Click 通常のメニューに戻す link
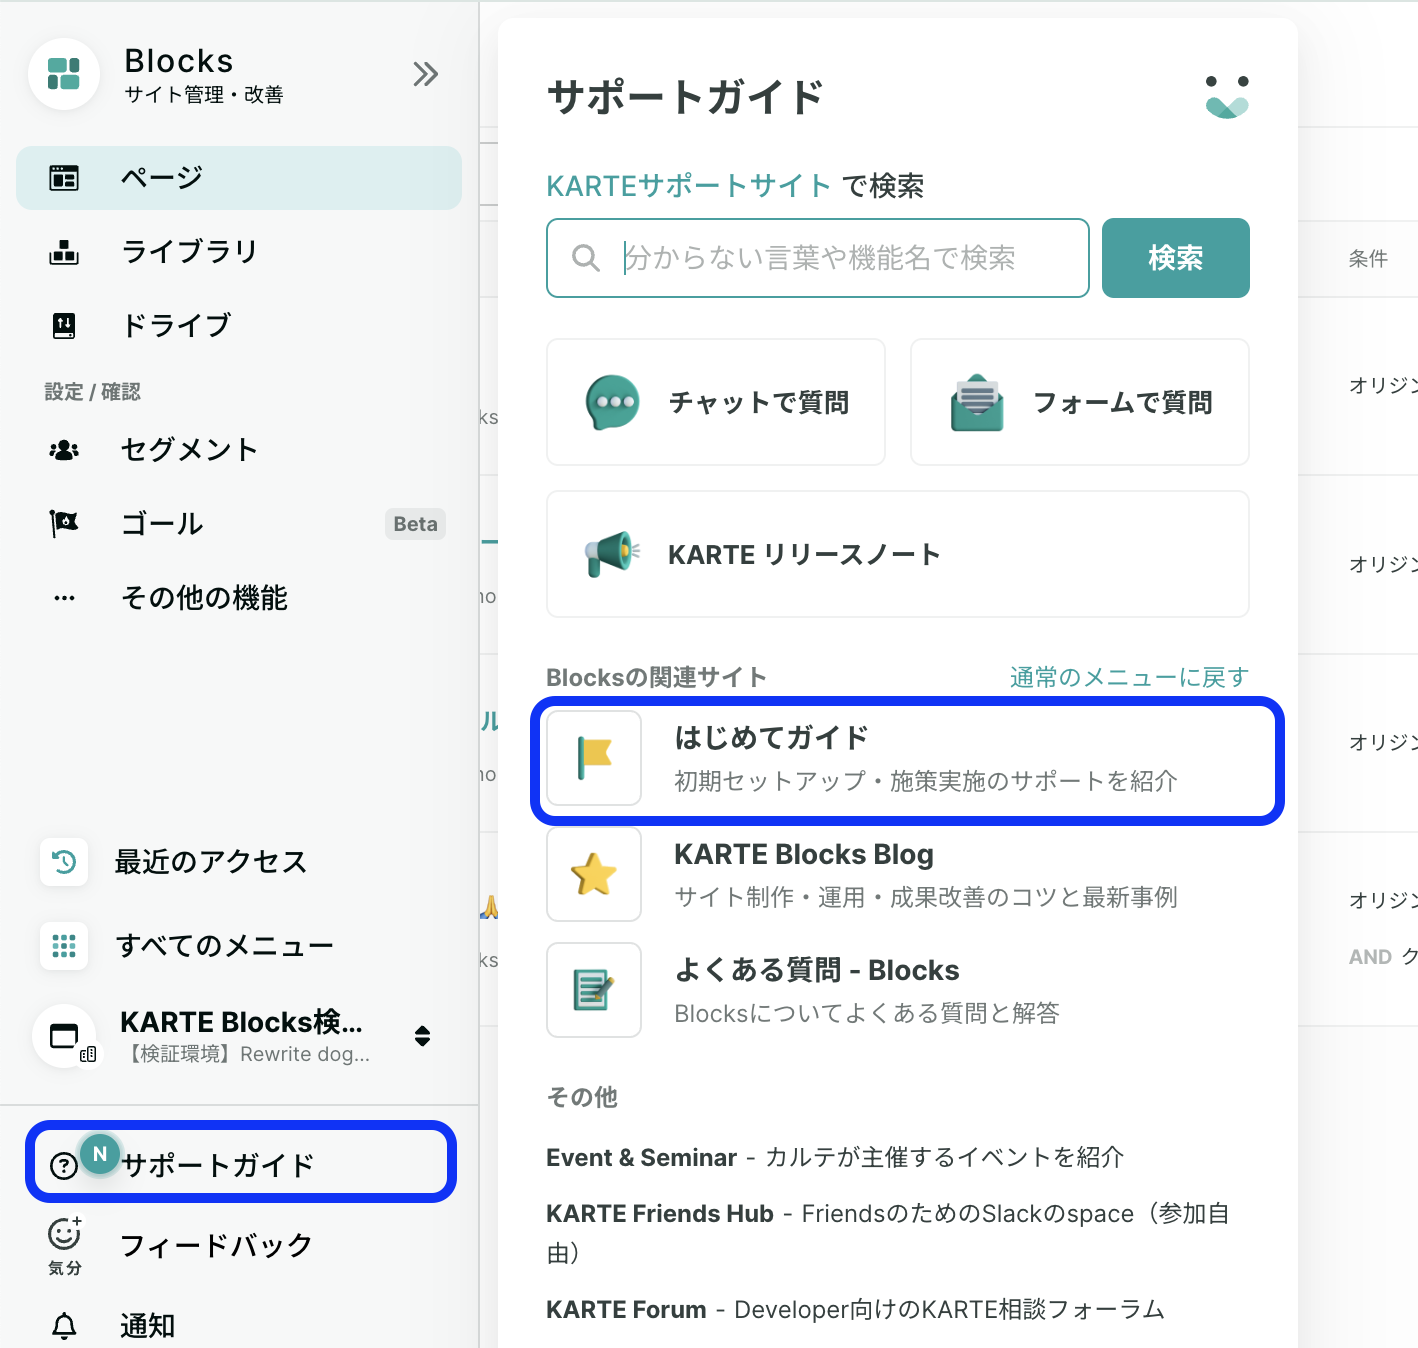Viewport: 1418px width, 1348px height. click(1129, 678)
